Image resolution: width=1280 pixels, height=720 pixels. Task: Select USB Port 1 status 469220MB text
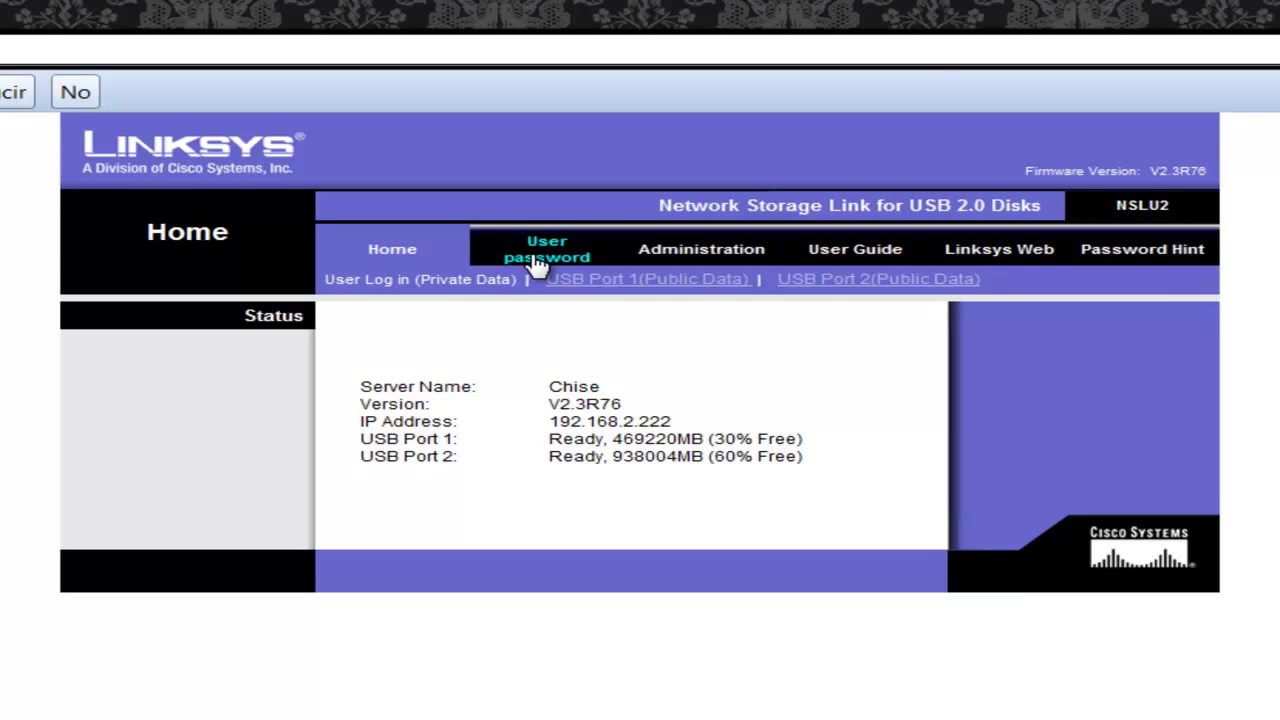click(x=675, y=439)
